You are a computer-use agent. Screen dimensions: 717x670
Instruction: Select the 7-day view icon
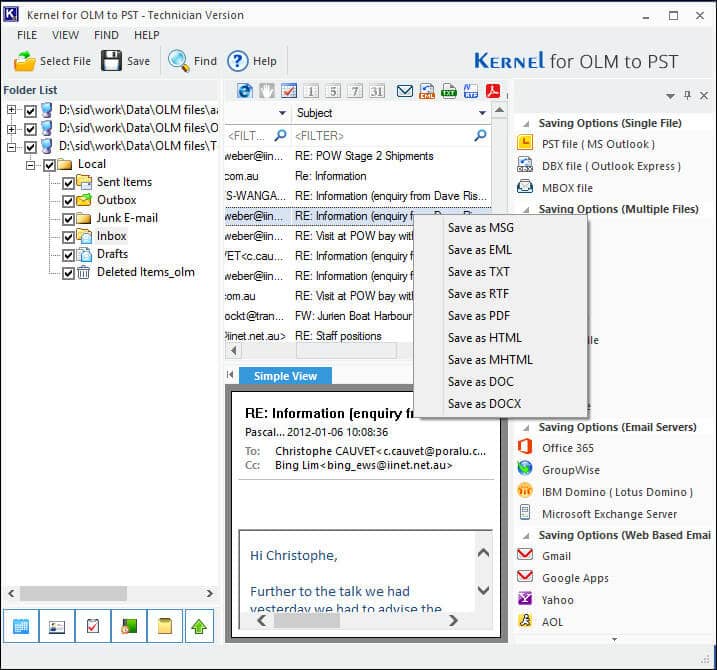point(355,91)
